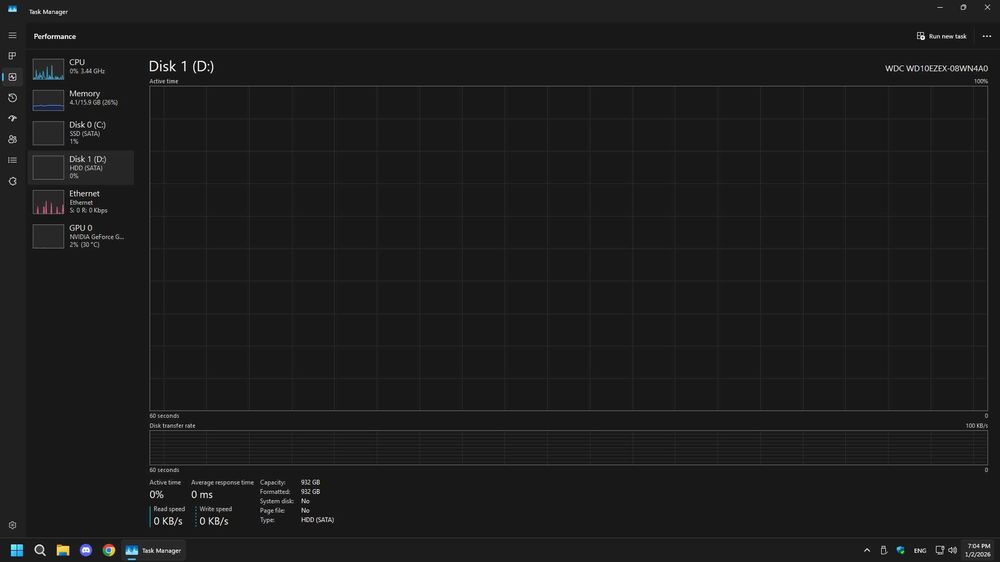This screenshot has height=562, width=1000.
Task: Click the CPU mini graph thumbnail
Action: coord(48,69)
